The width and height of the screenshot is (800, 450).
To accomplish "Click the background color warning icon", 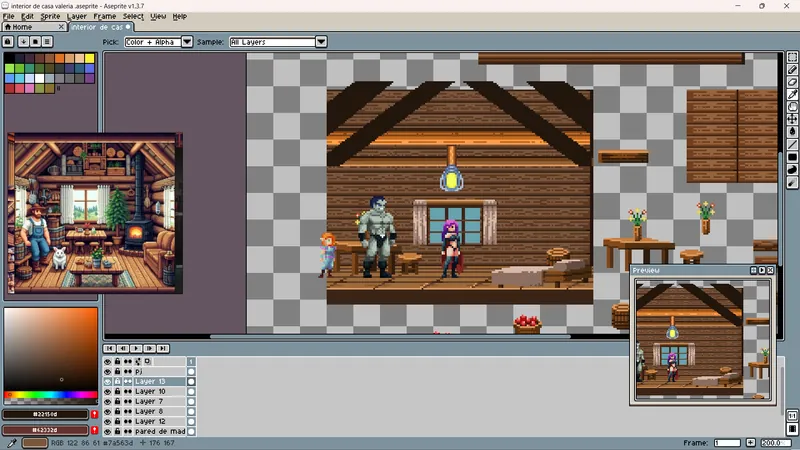I will tap(94, 430).
